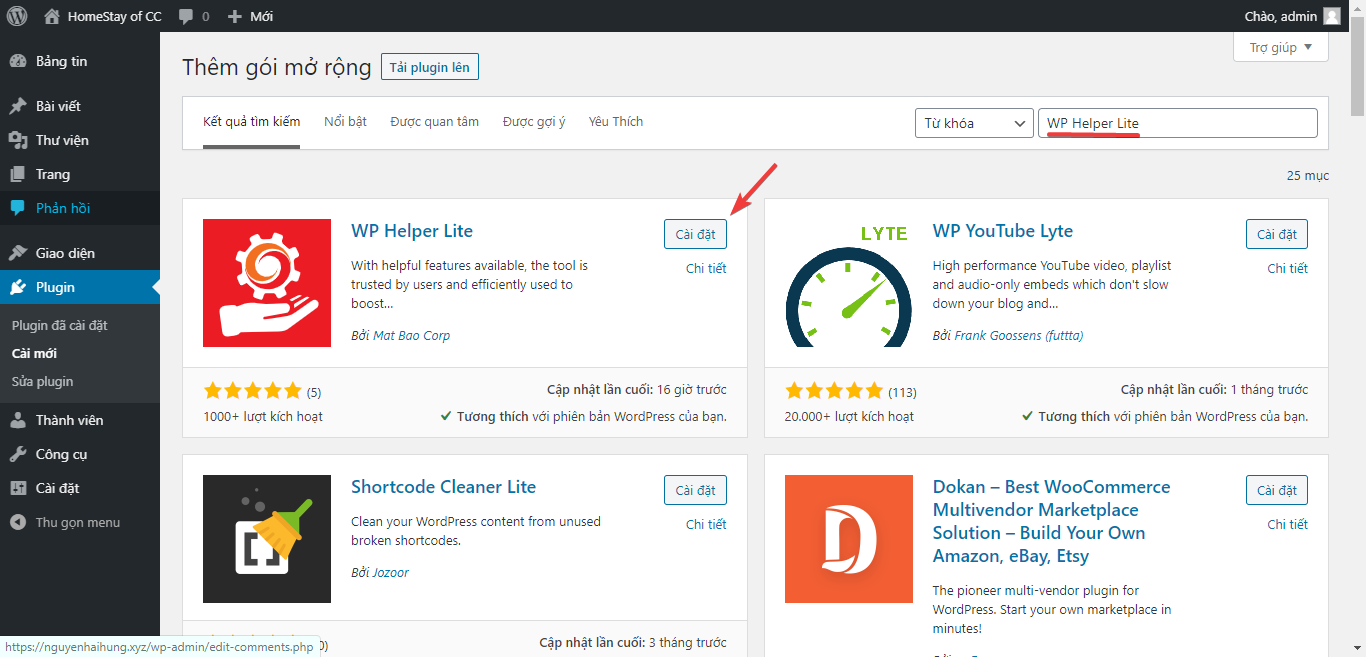Select Cài mới submenu item
The width and height of the screenshot is (1366, 657).
click(x=34, y=353)
